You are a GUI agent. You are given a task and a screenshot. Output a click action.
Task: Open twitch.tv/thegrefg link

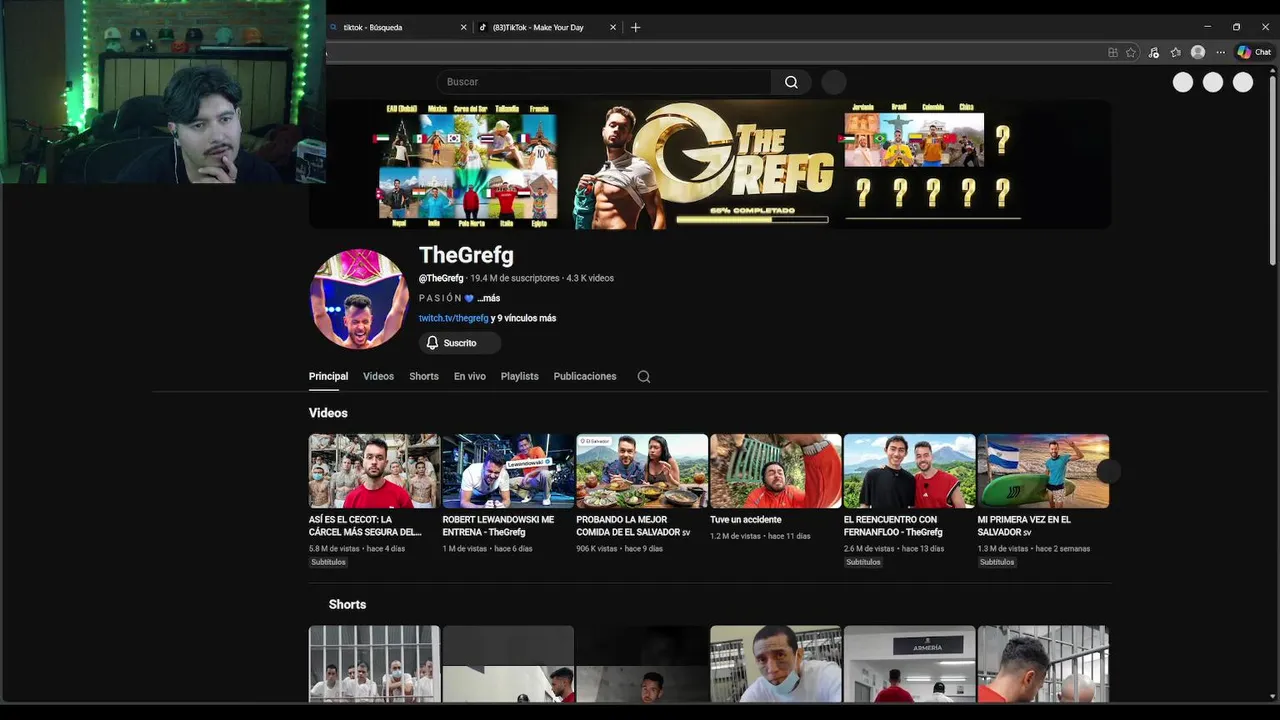click(x=453, y=318)
